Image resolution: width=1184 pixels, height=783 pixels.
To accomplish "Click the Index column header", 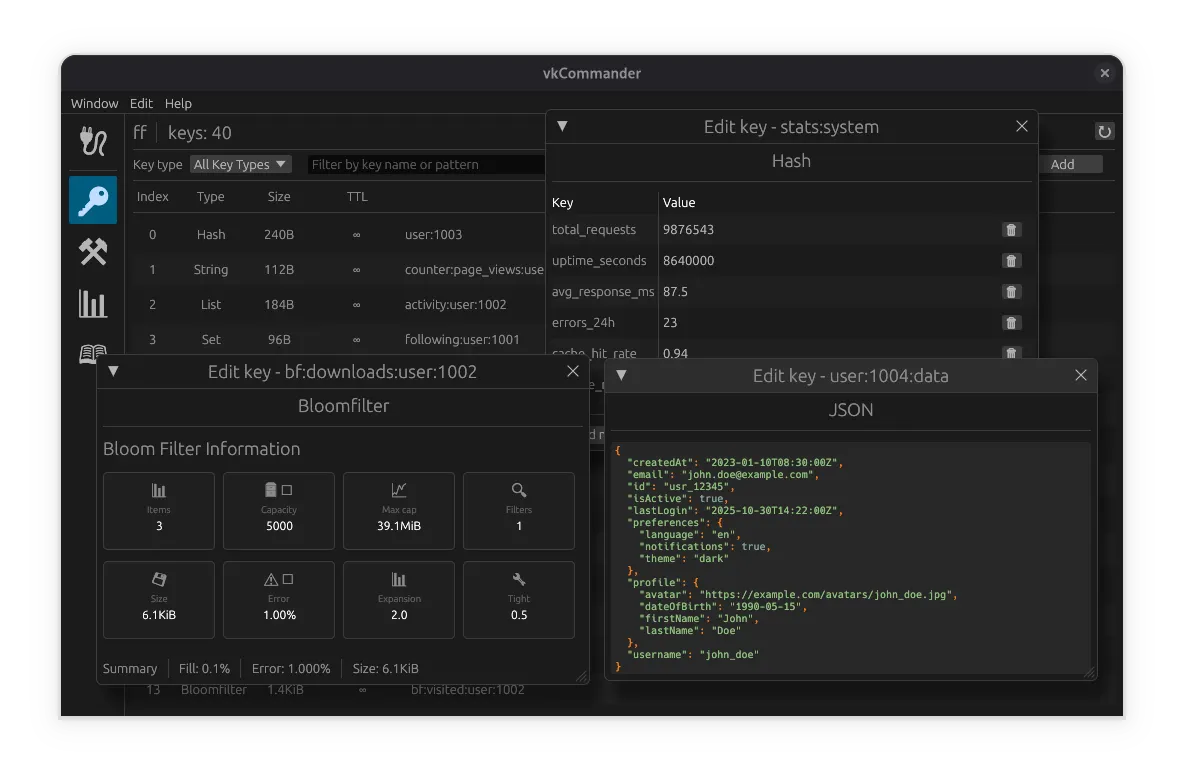I will 153,196.
